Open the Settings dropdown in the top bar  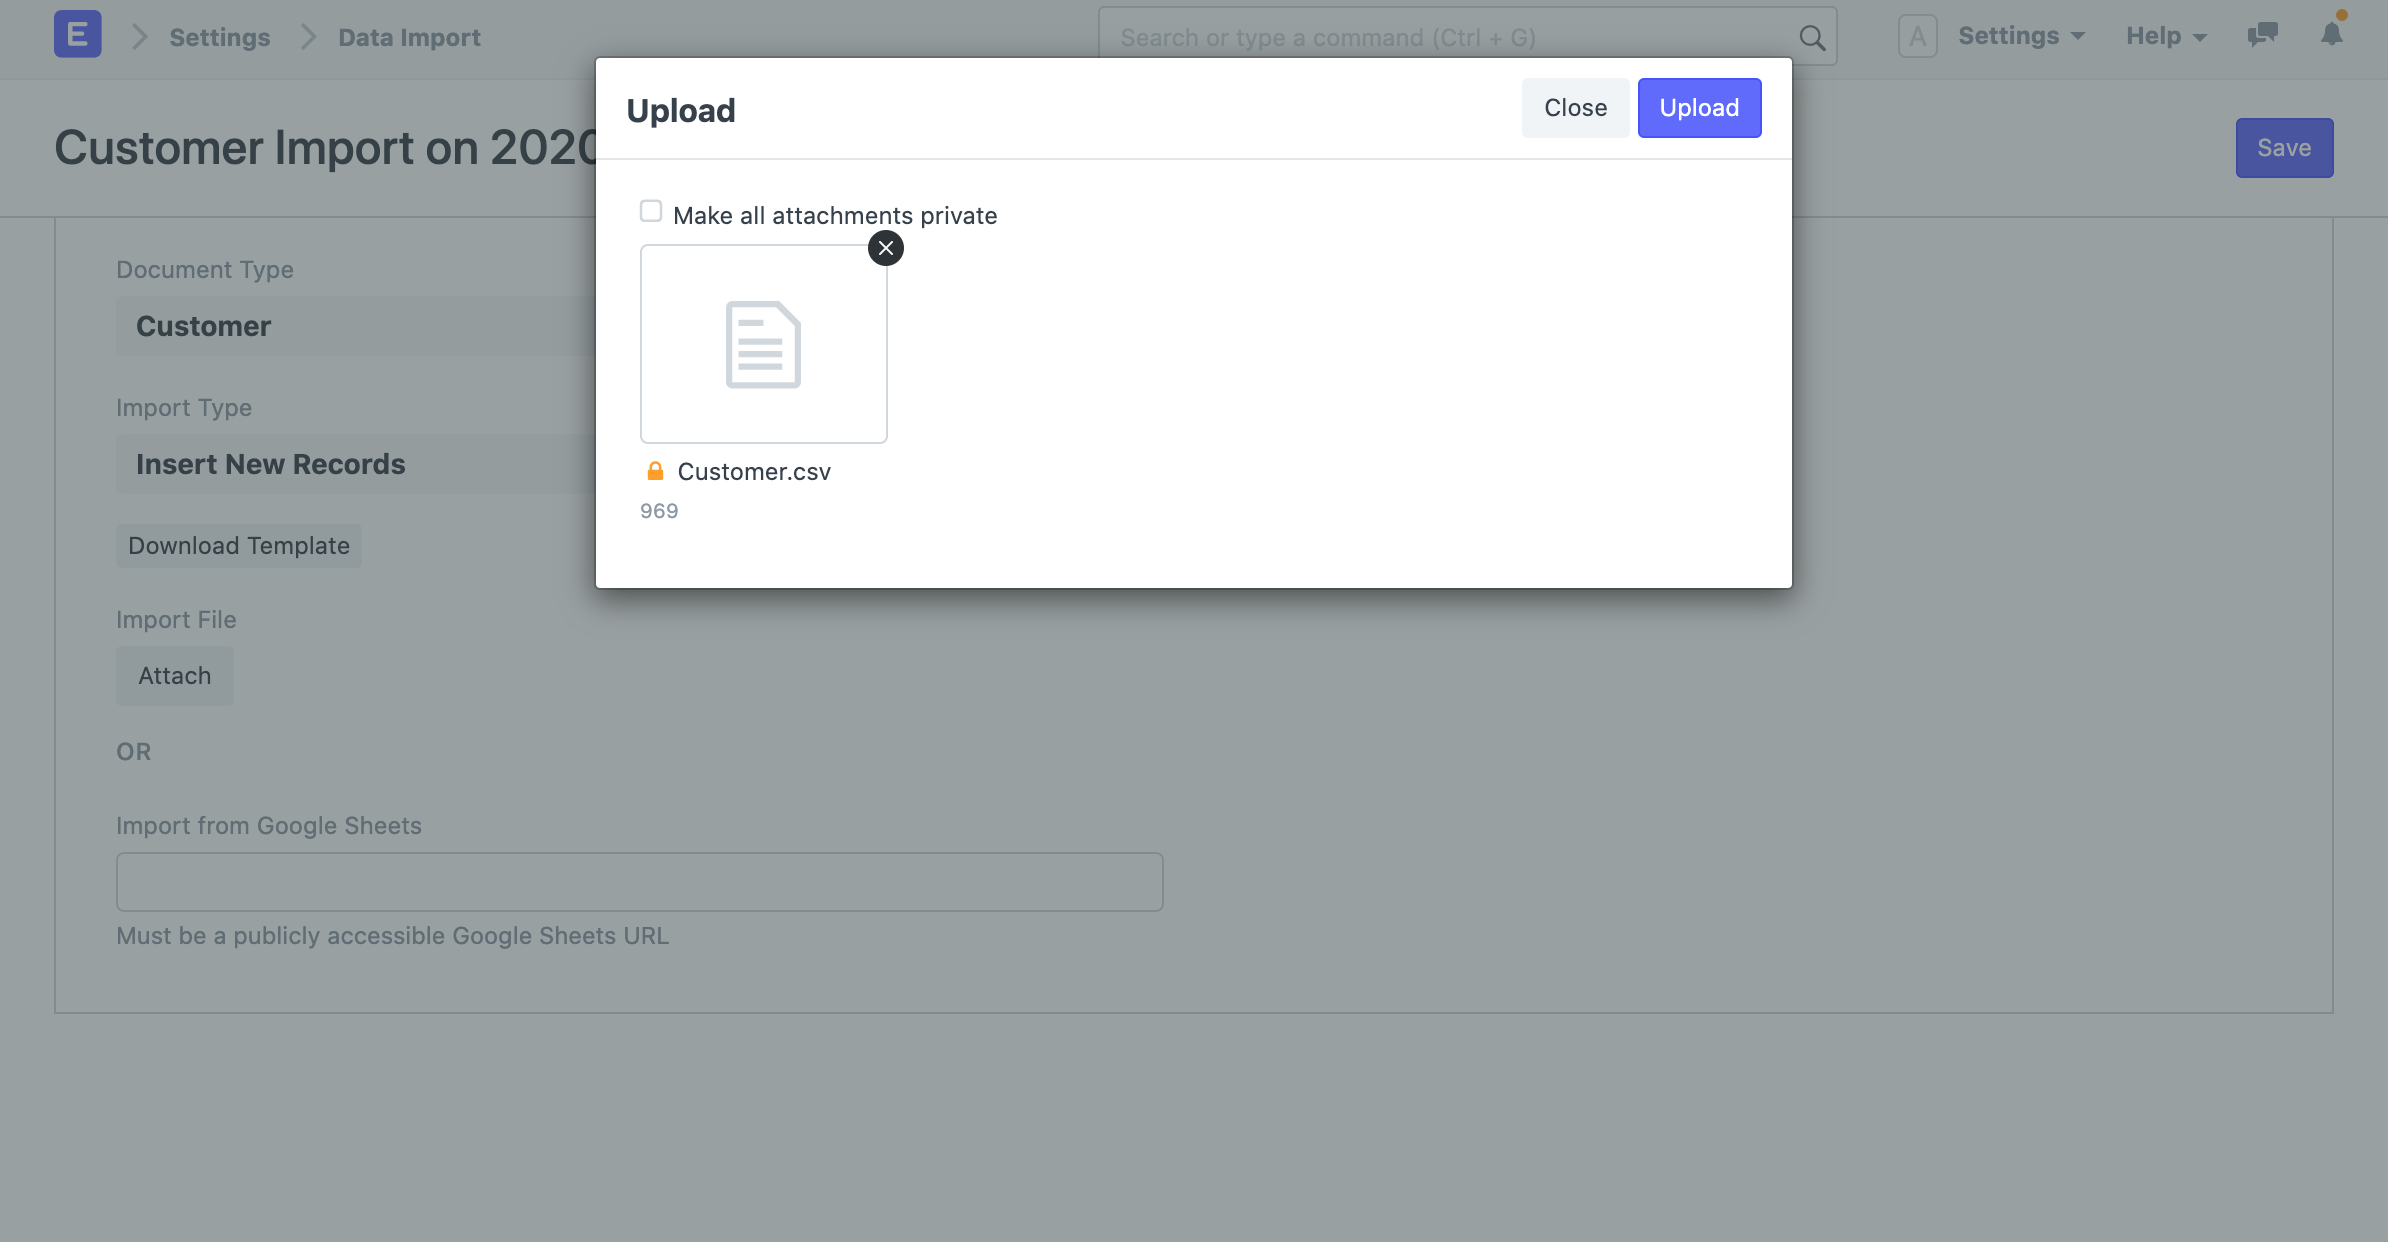point(2020,35)
